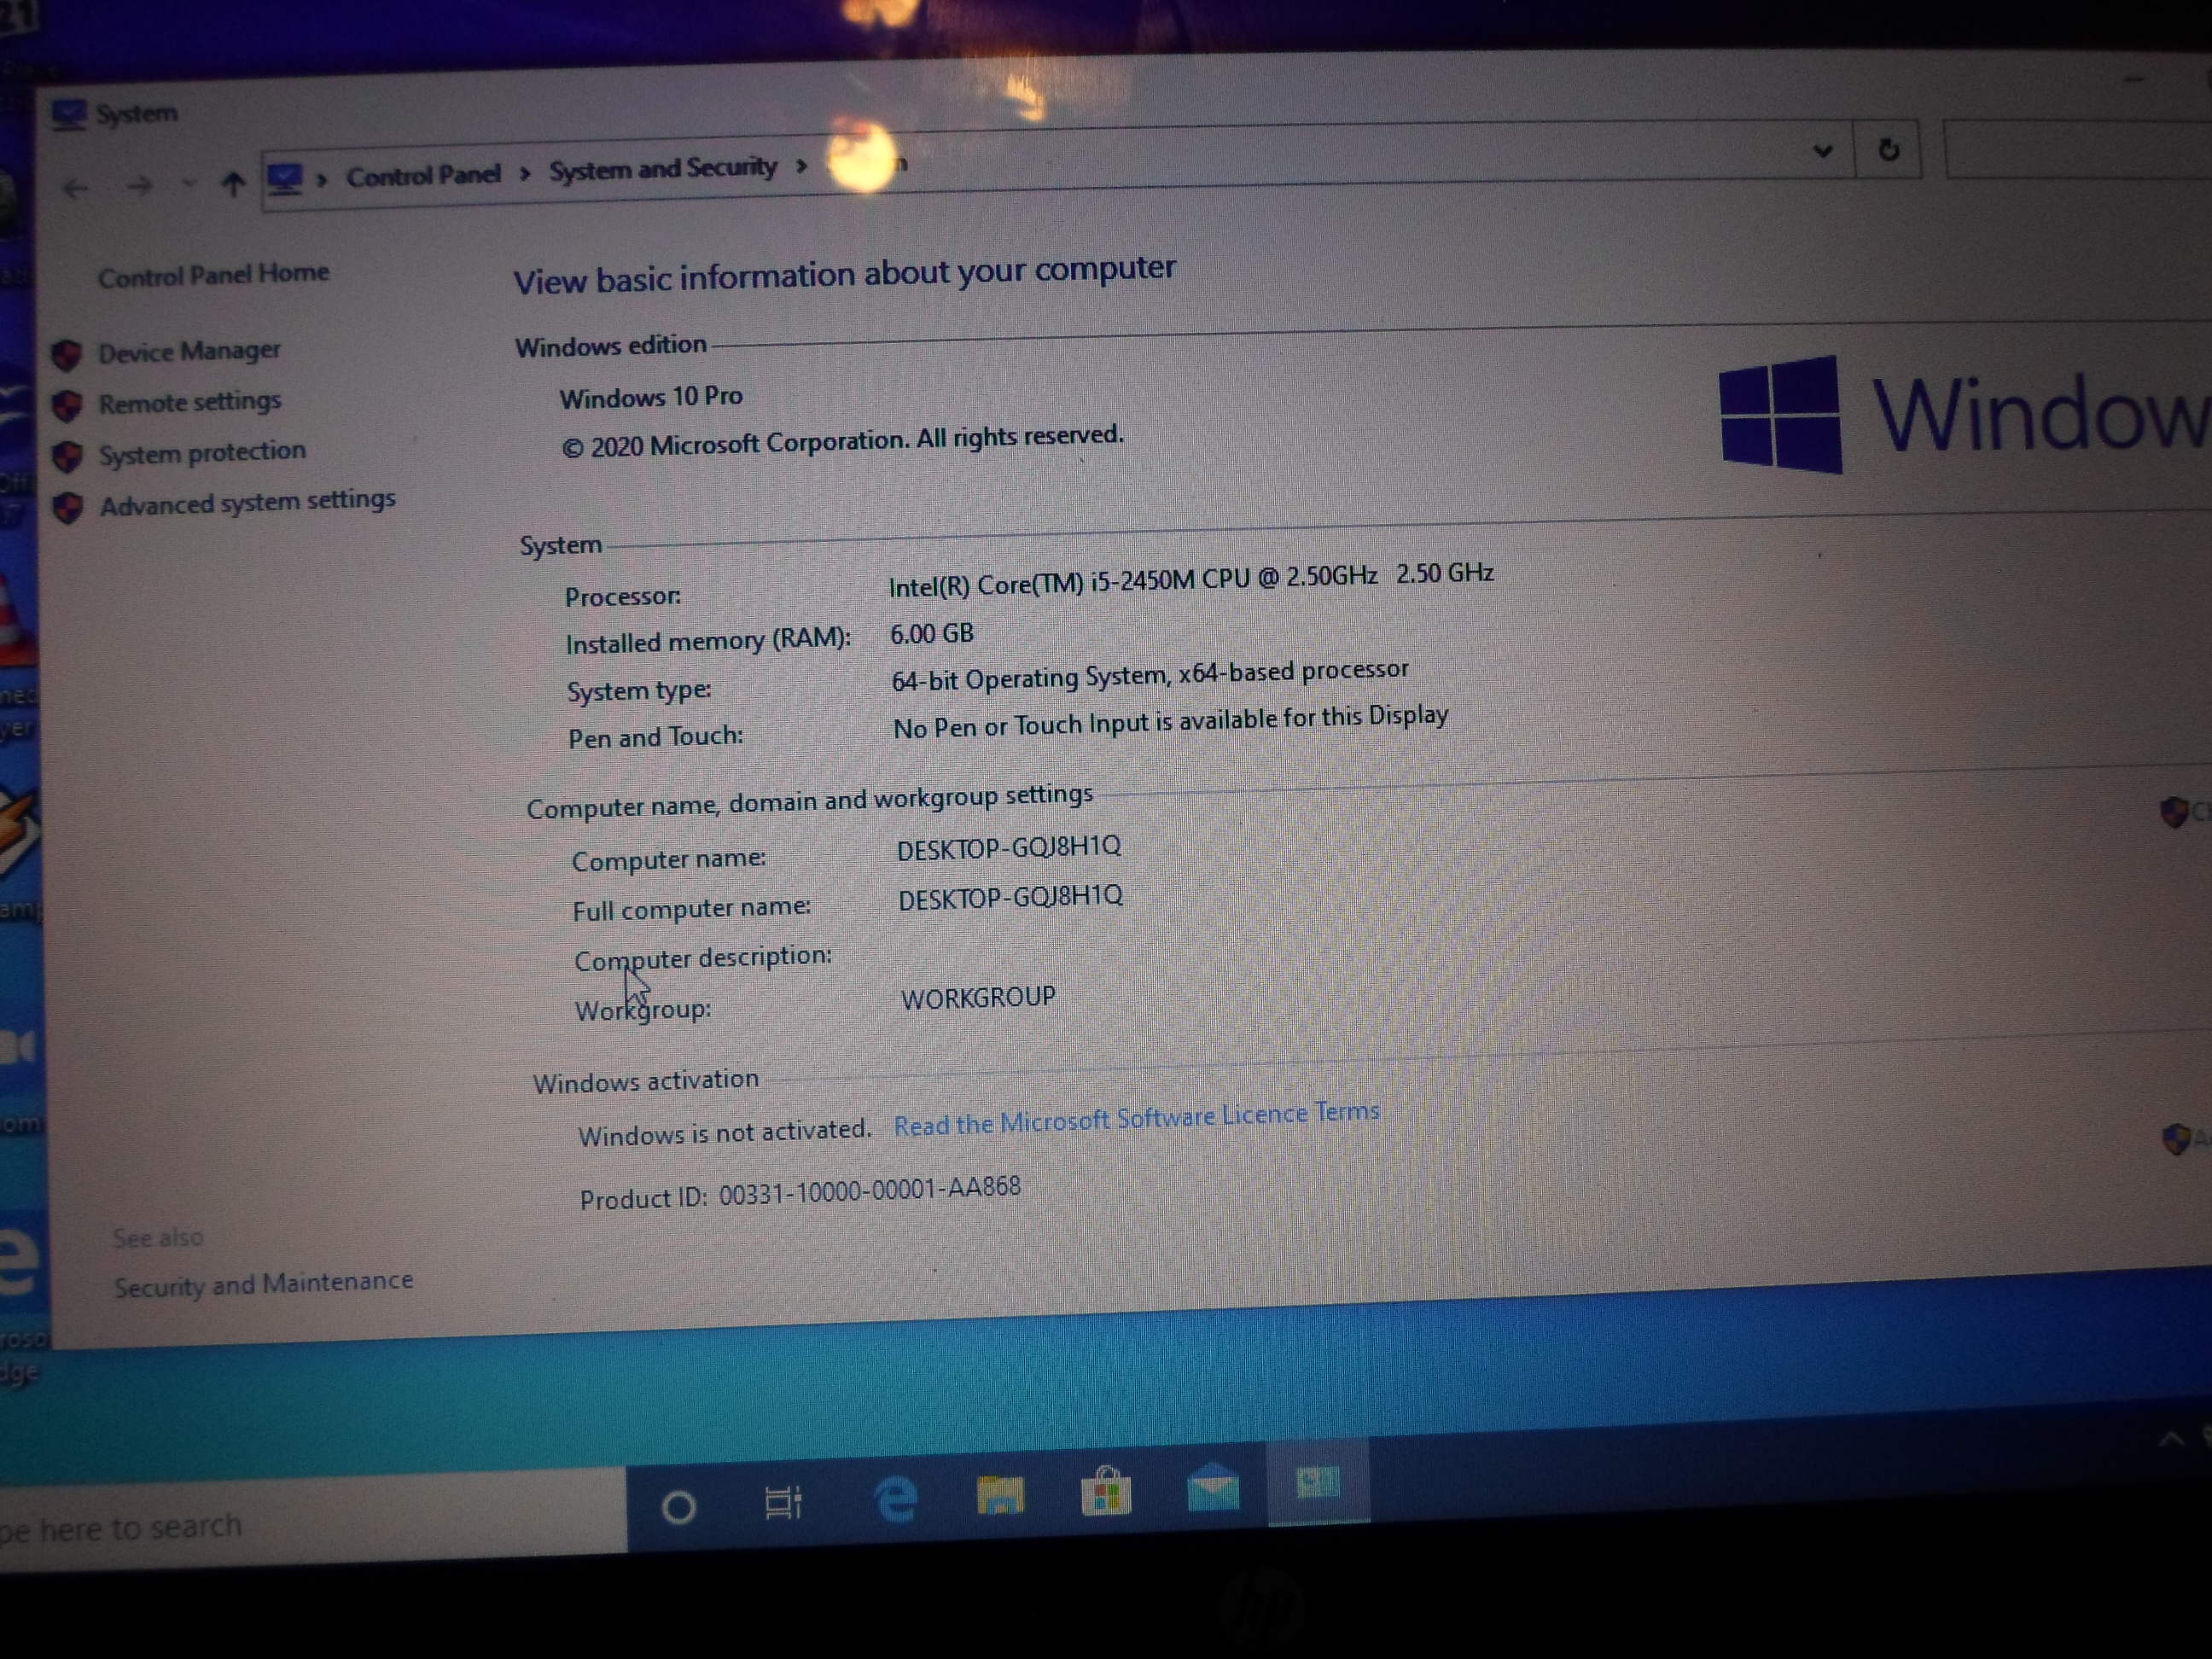This screenshot has height=1659, width=2212.
Task: Open System protection link
Action: click(202, 452)
